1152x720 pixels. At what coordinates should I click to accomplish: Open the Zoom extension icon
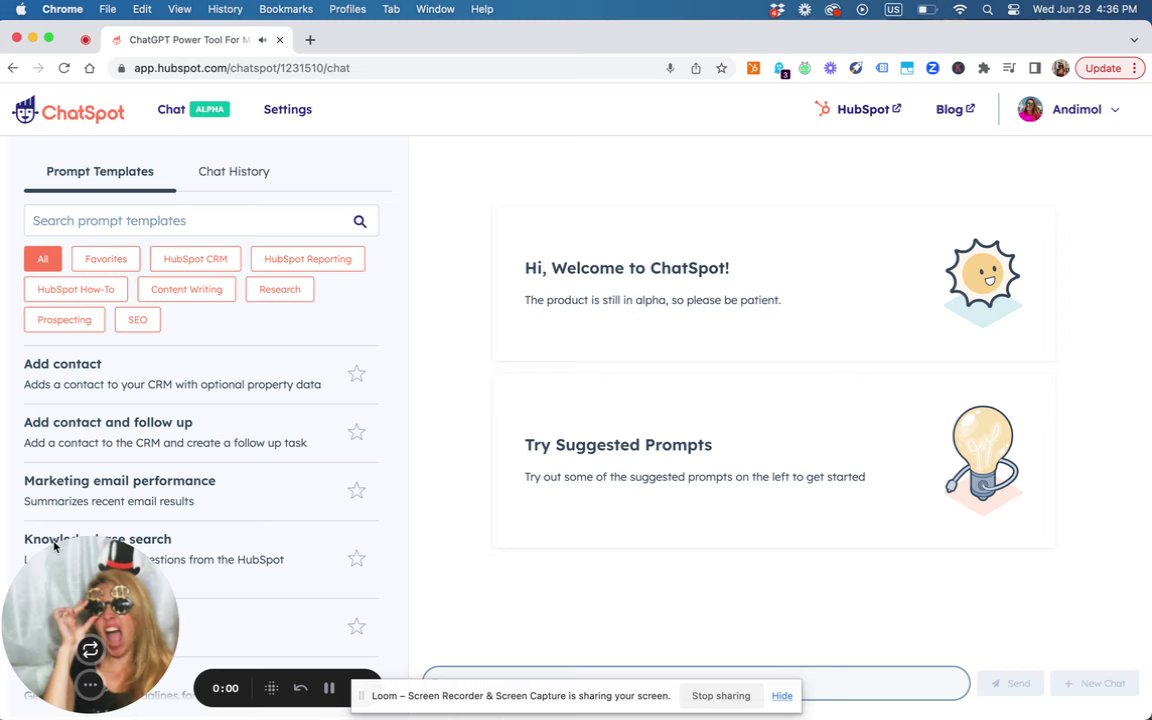tap(932, 68)
